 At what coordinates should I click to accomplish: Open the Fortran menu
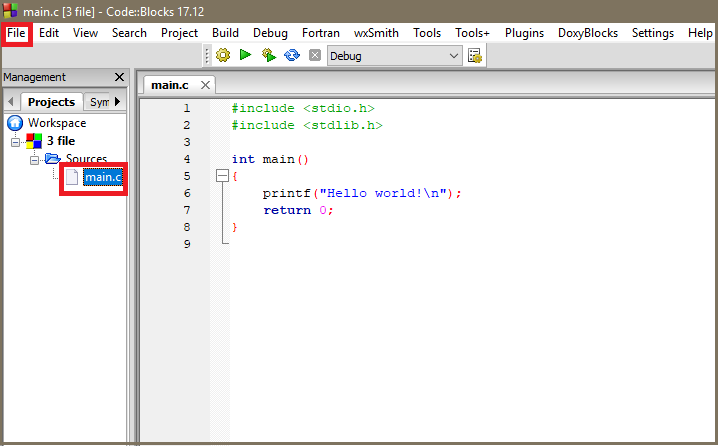(x=321, y=33)
